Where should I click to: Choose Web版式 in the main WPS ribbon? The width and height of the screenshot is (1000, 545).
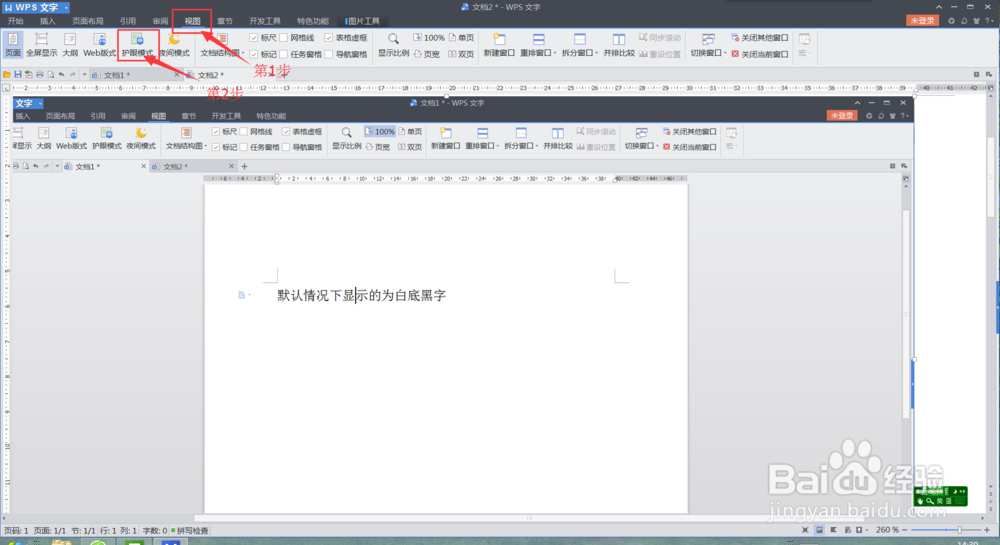(99, 45)
